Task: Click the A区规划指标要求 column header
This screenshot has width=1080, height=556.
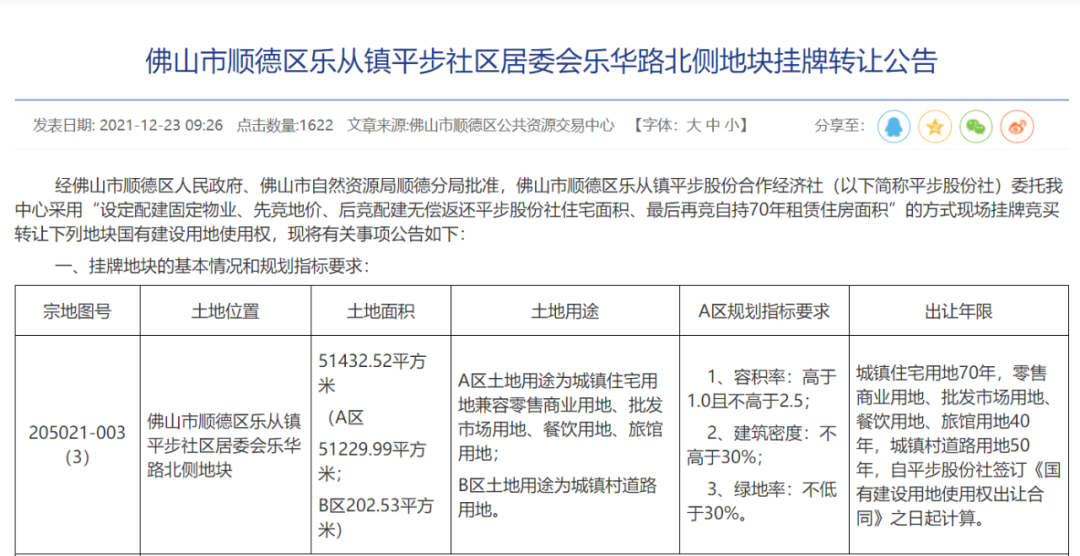Action: [x=763, y=311]
